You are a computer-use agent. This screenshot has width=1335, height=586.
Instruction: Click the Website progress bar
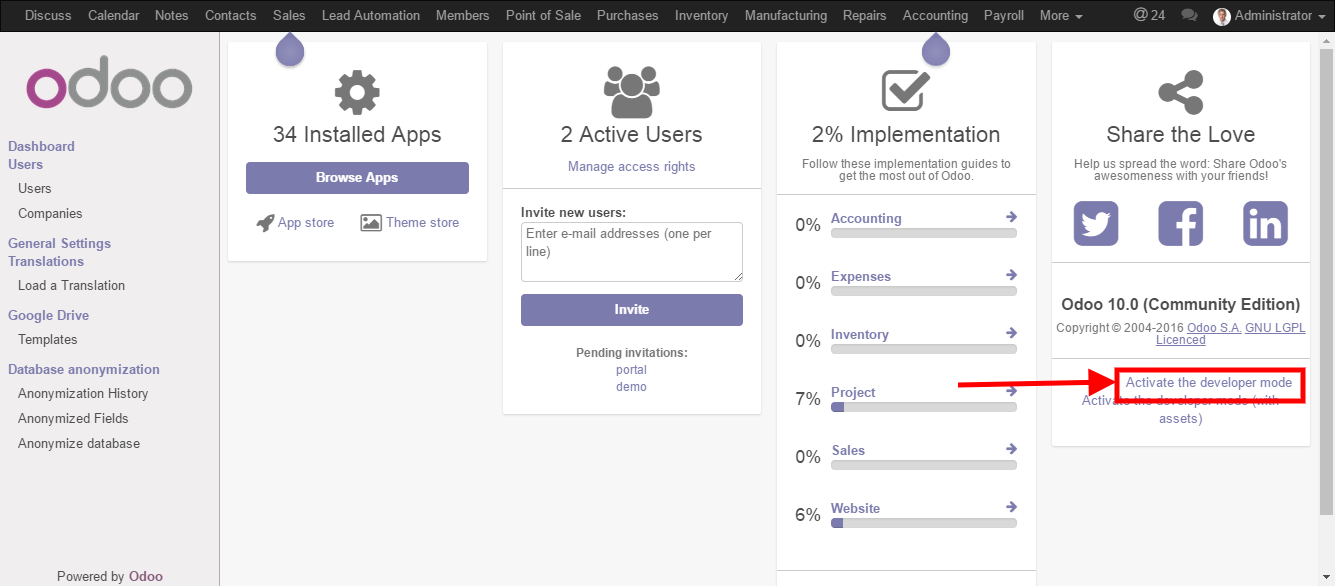924,523
